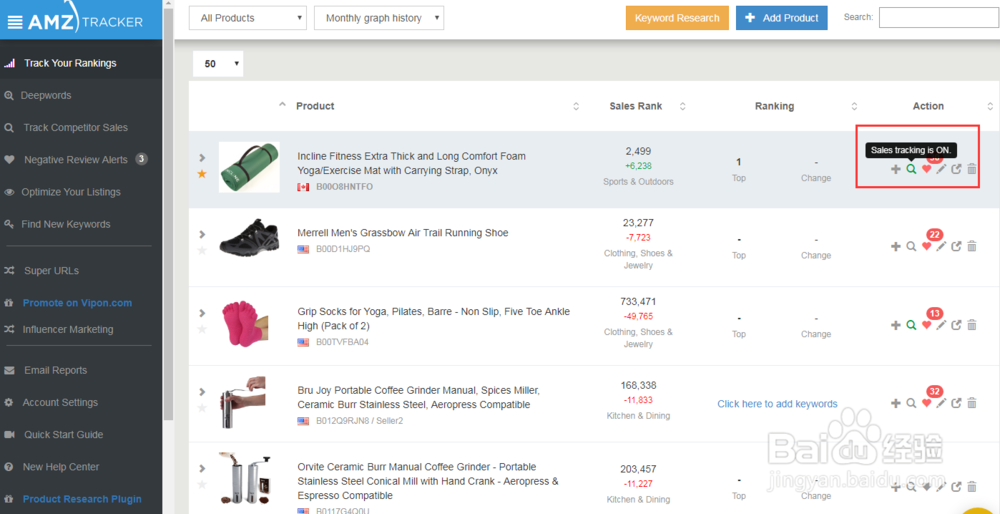This screenshot has height=514, width=1000.
Task: Expand the Merrell running shoe row chevron
Action: [x=202, y=235]
